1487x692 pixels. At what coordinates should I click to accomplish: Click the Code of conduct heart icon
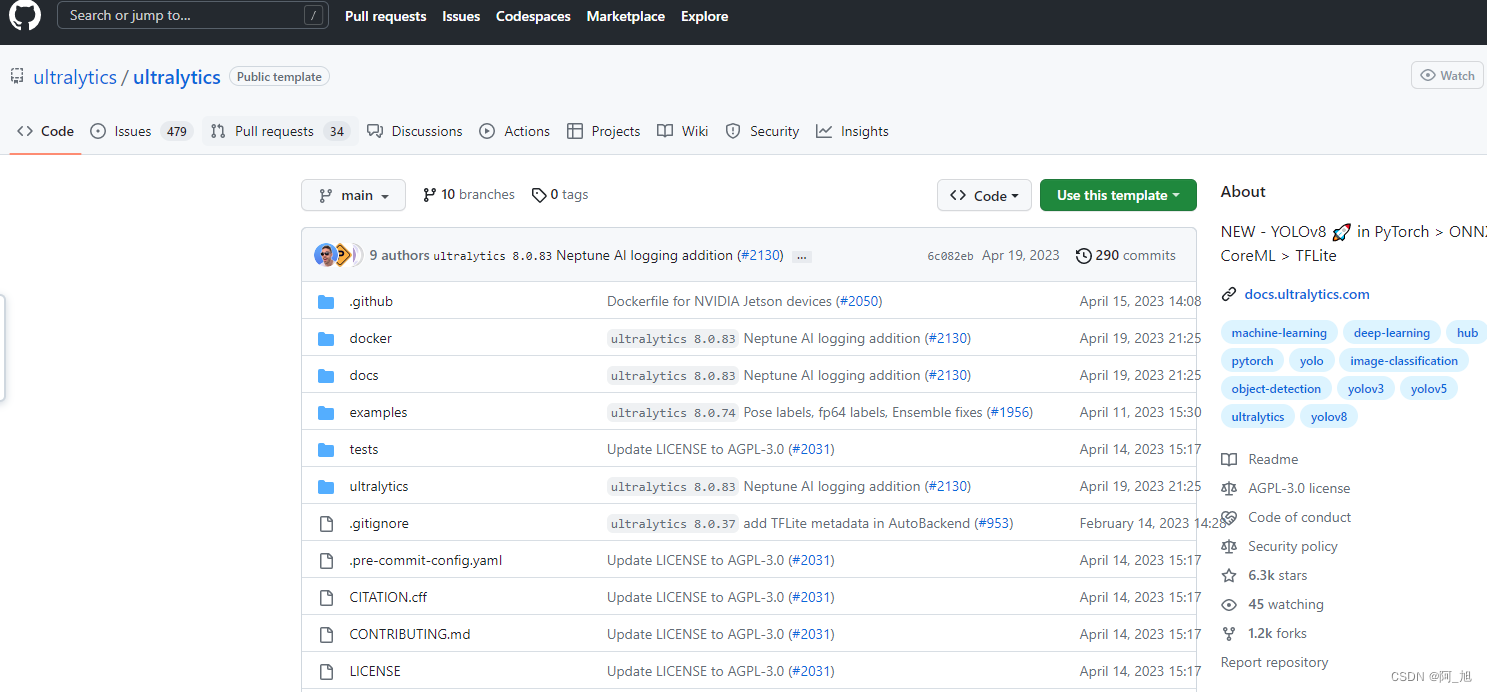coord(1229,518)
